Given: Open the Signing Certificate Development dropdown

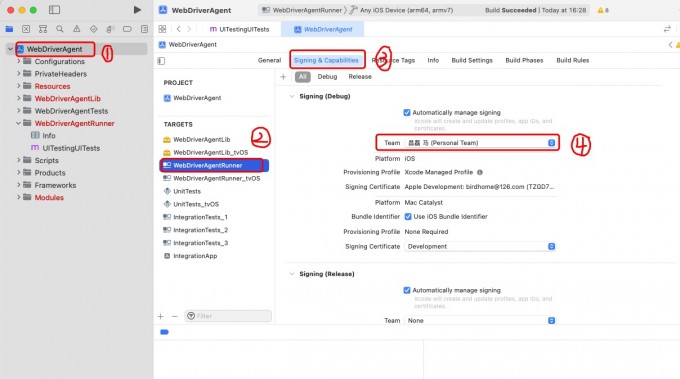Looking at the screenshot, I should point(480,246).
